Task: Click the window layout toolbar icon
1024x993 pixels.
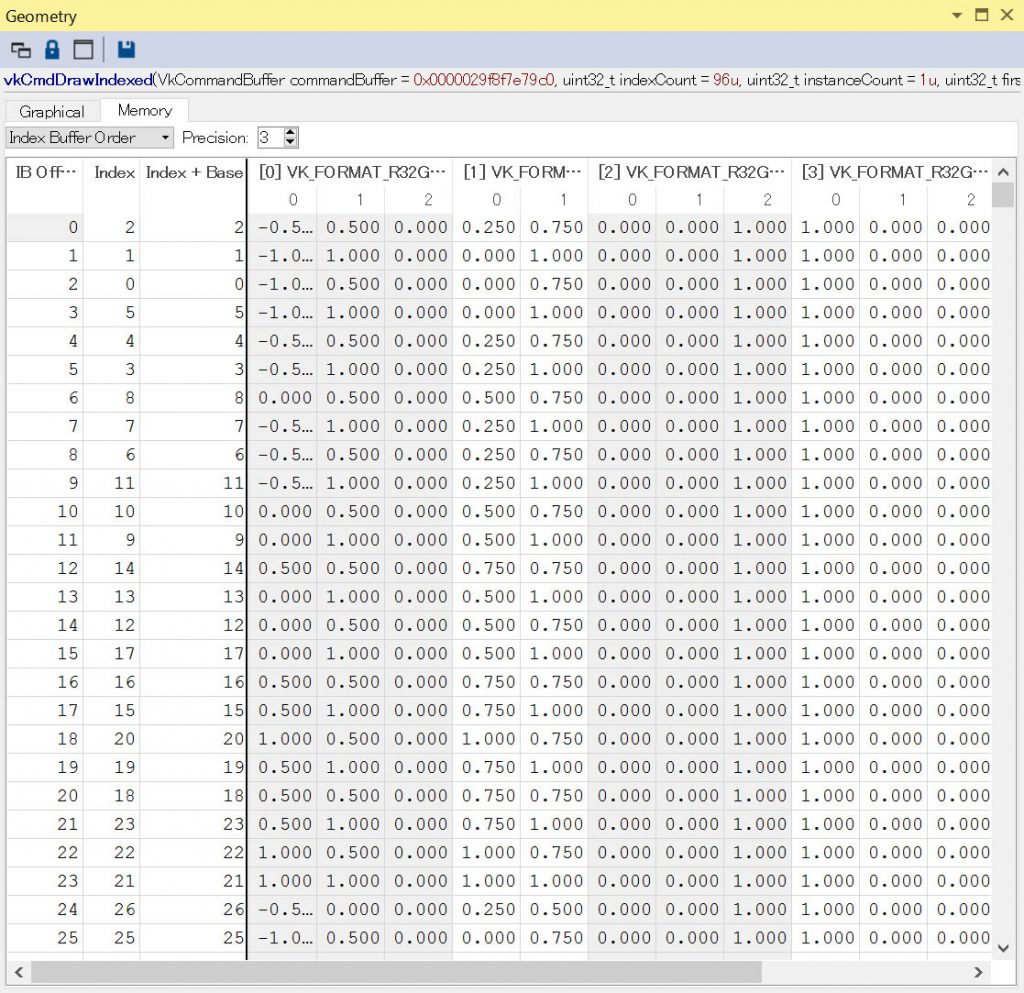Action: tap(84, 50)
